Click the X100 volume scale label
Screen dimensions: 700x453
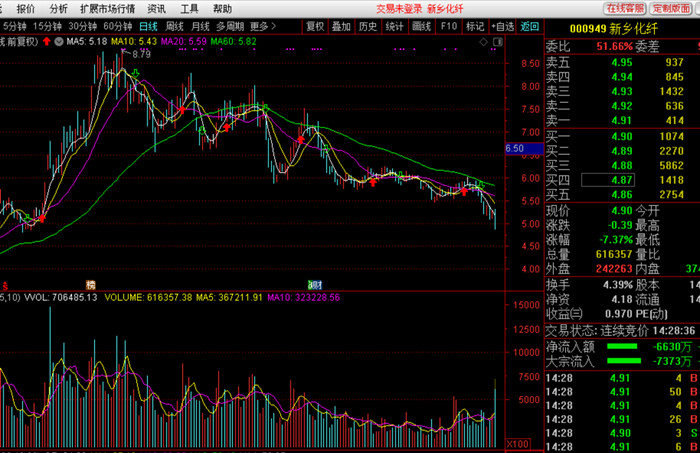pos(518,443)
